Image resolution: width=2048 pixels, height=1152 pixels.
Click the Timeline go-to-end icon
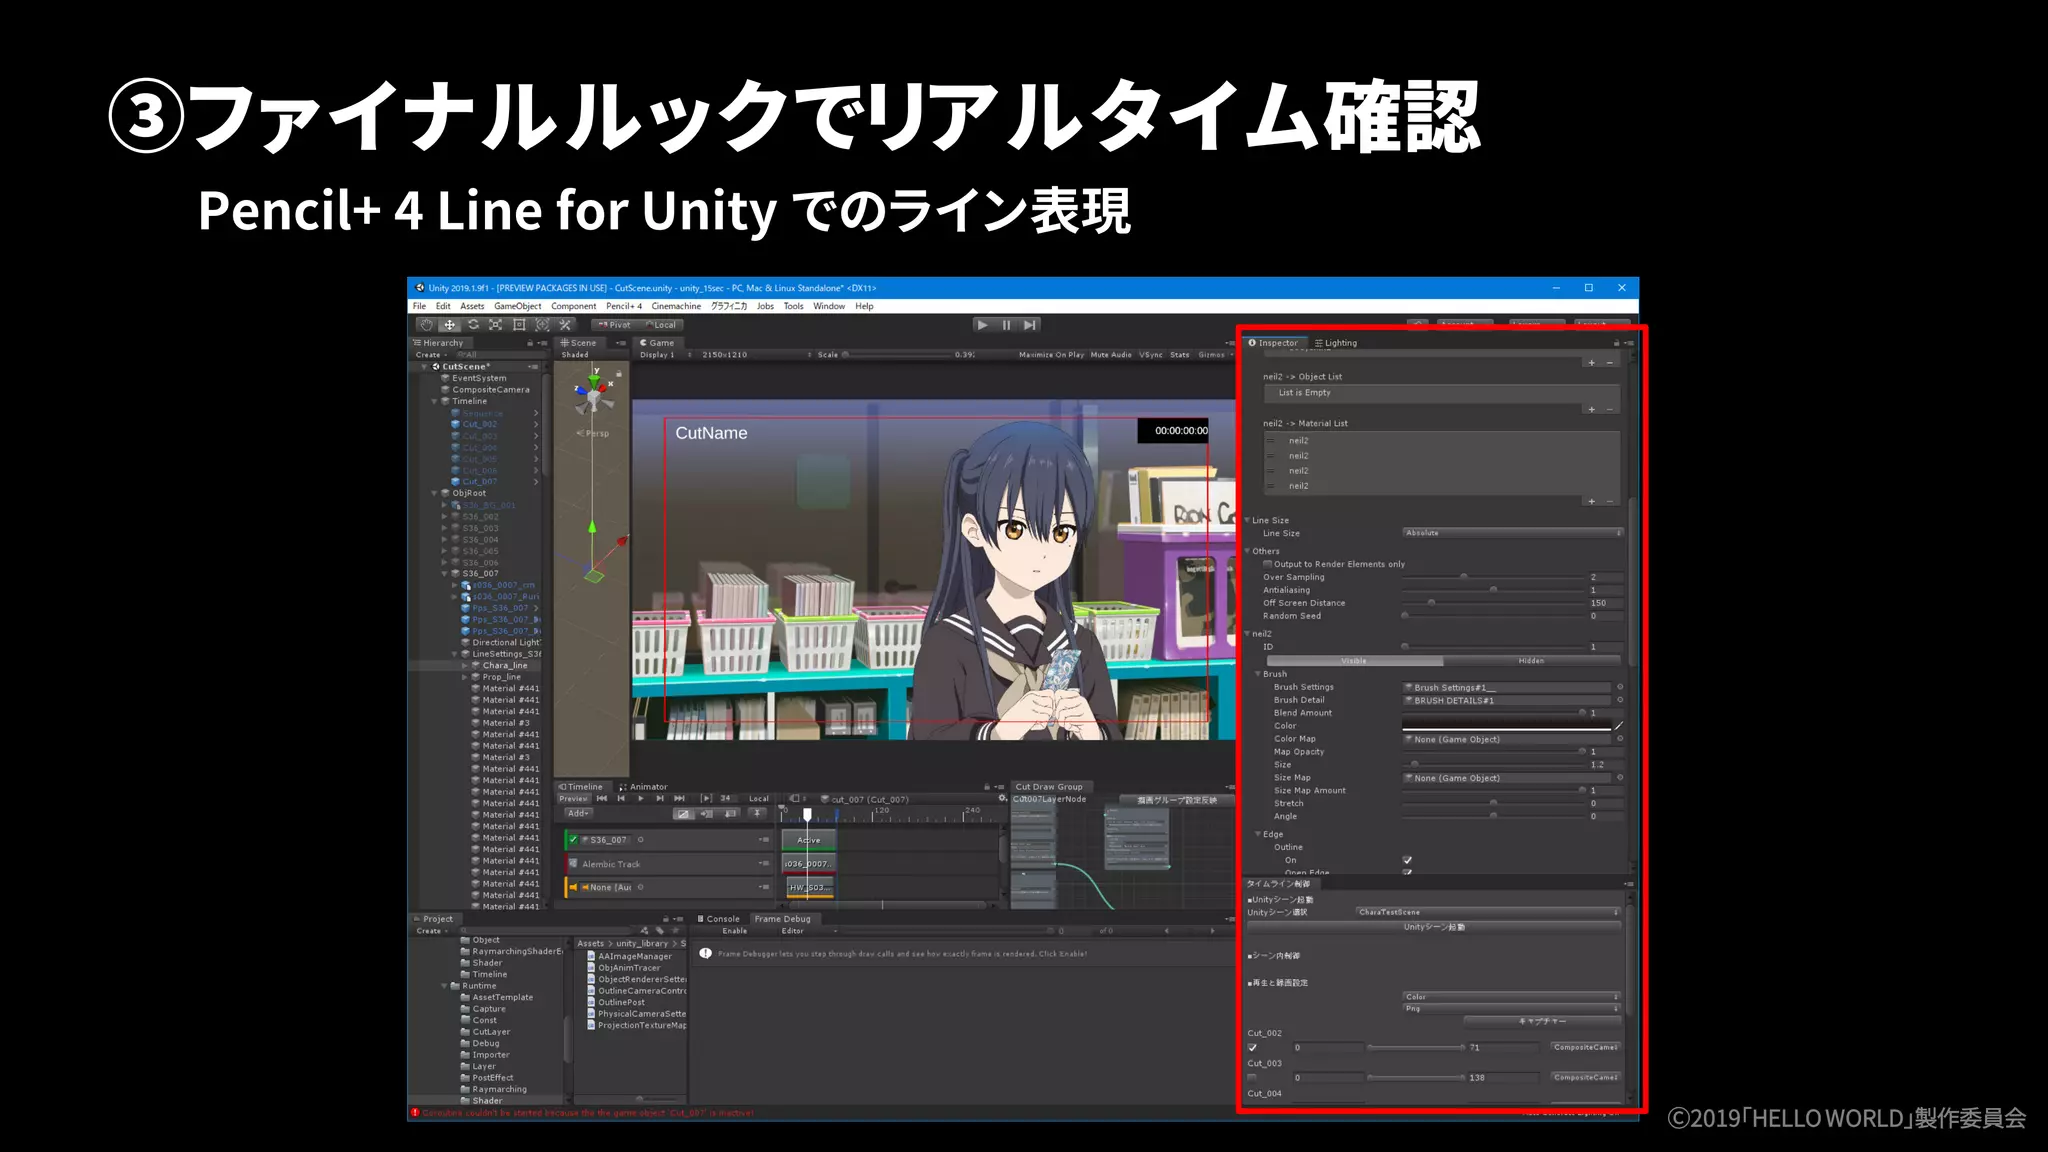679,799
